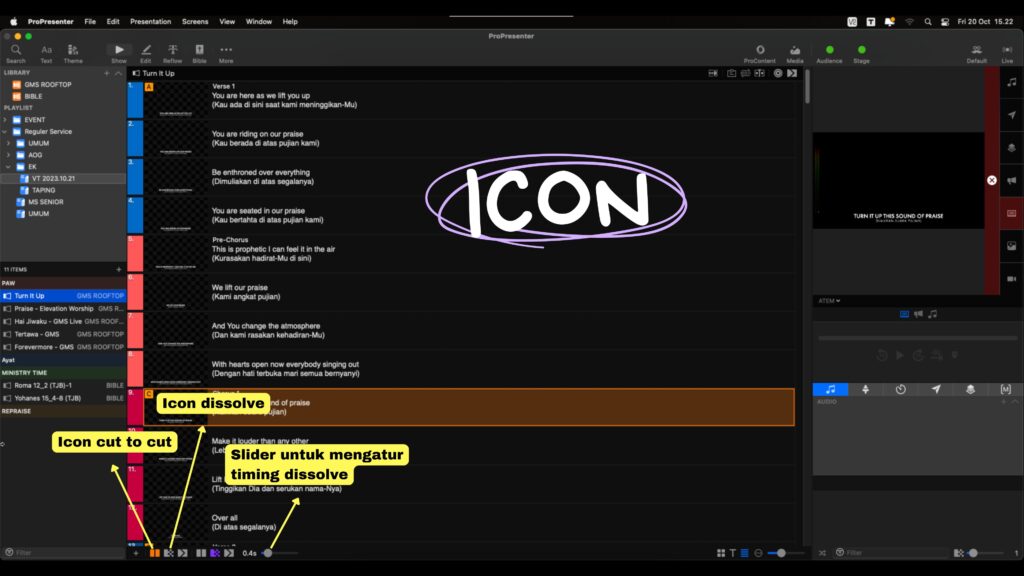
Task: Open the Screens menu
Action: pyautogui.click(x=195, y=22)
